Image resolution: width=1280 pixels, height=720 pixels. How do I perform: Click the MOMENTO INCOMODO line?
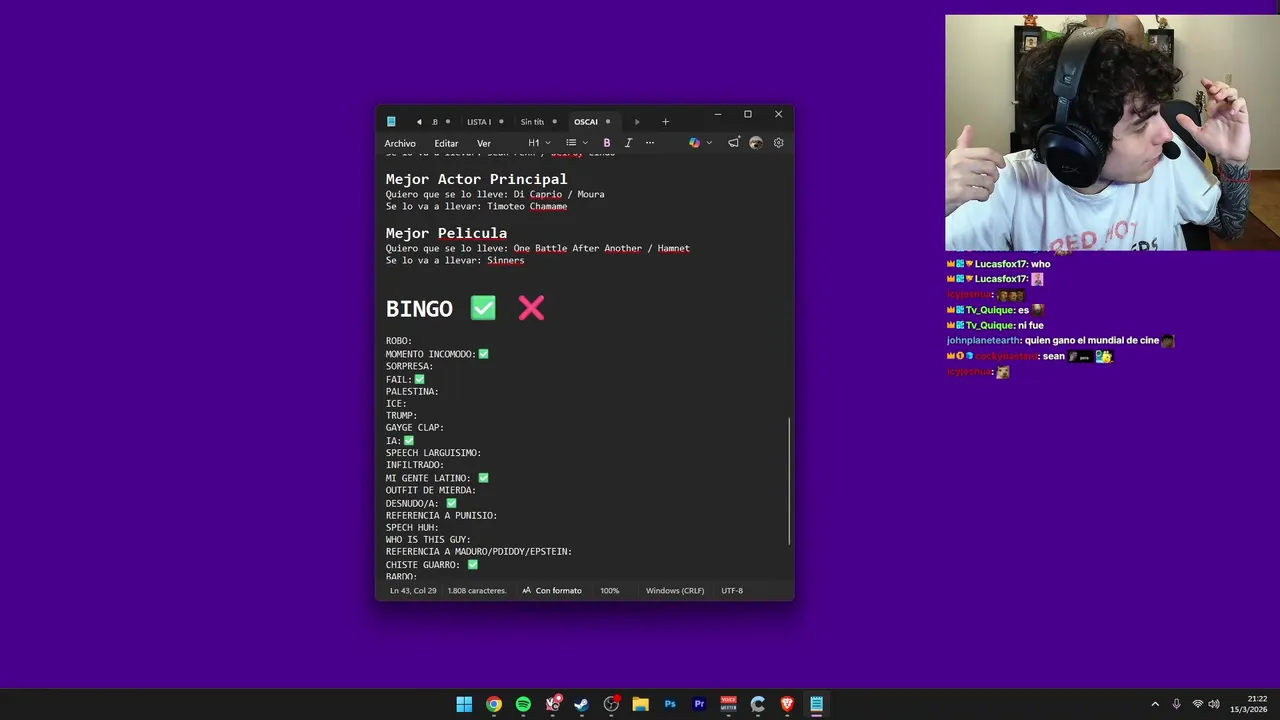[437, 354]
